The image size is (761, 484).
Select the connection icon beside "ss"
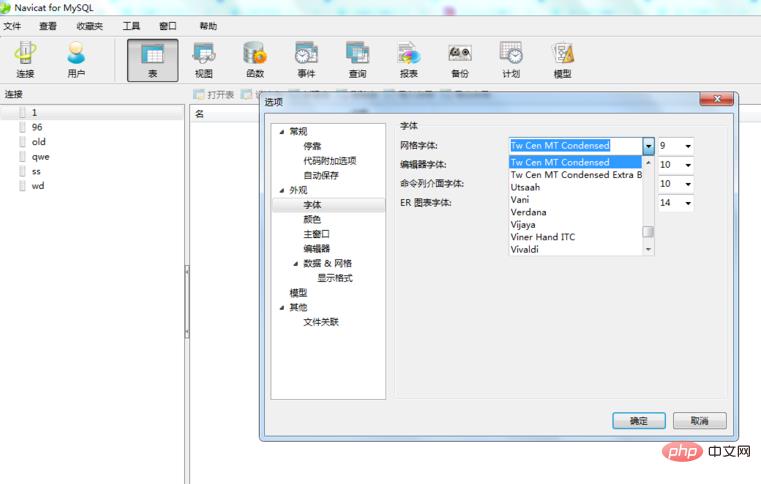[22, 171]
